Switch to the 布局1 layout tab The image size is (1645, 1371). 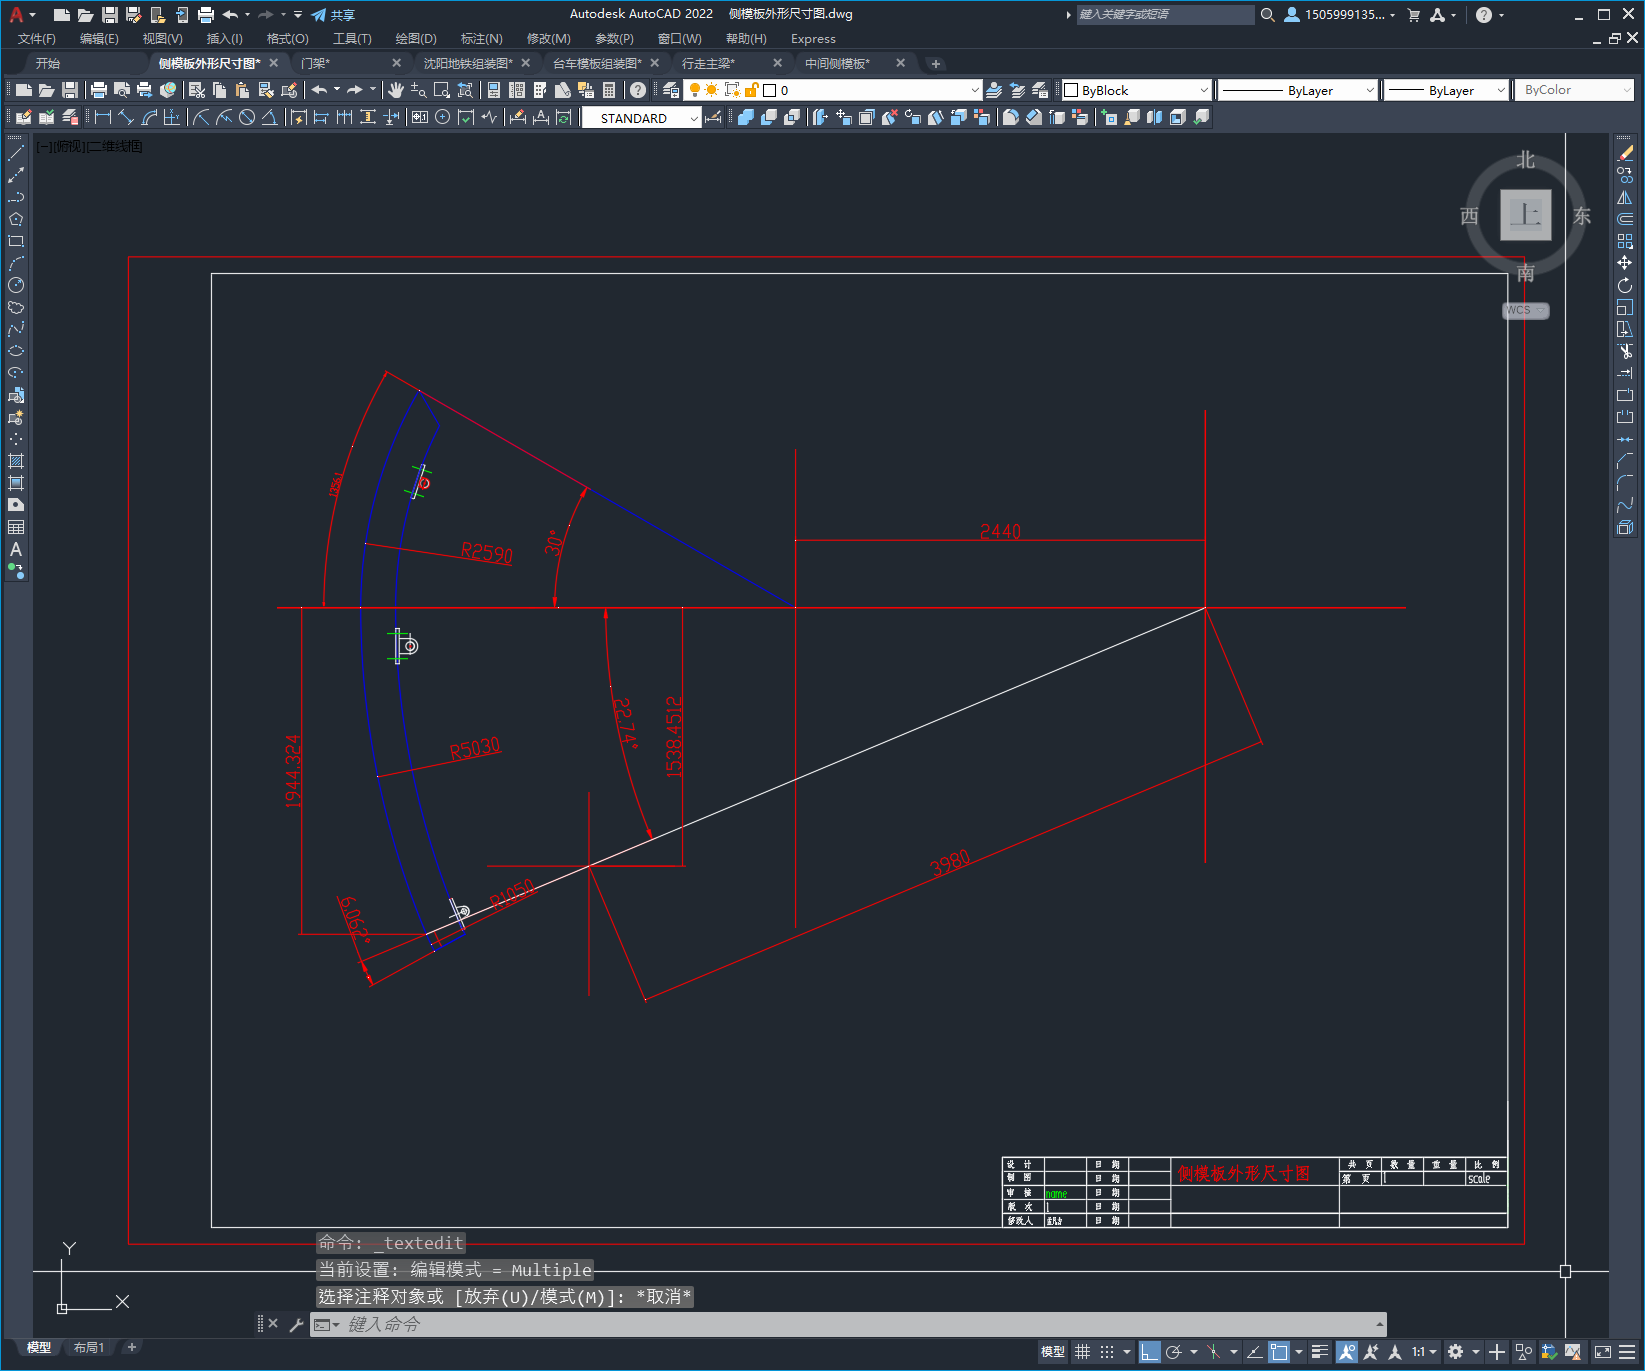point(89,1347)
